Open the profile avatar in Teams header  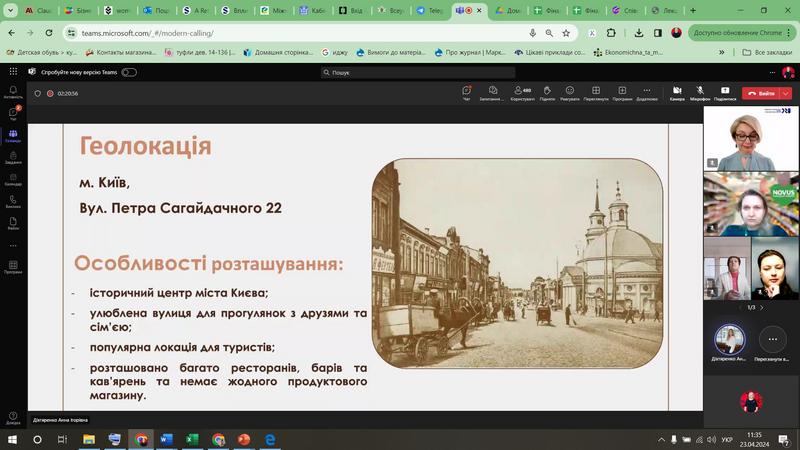788,72
